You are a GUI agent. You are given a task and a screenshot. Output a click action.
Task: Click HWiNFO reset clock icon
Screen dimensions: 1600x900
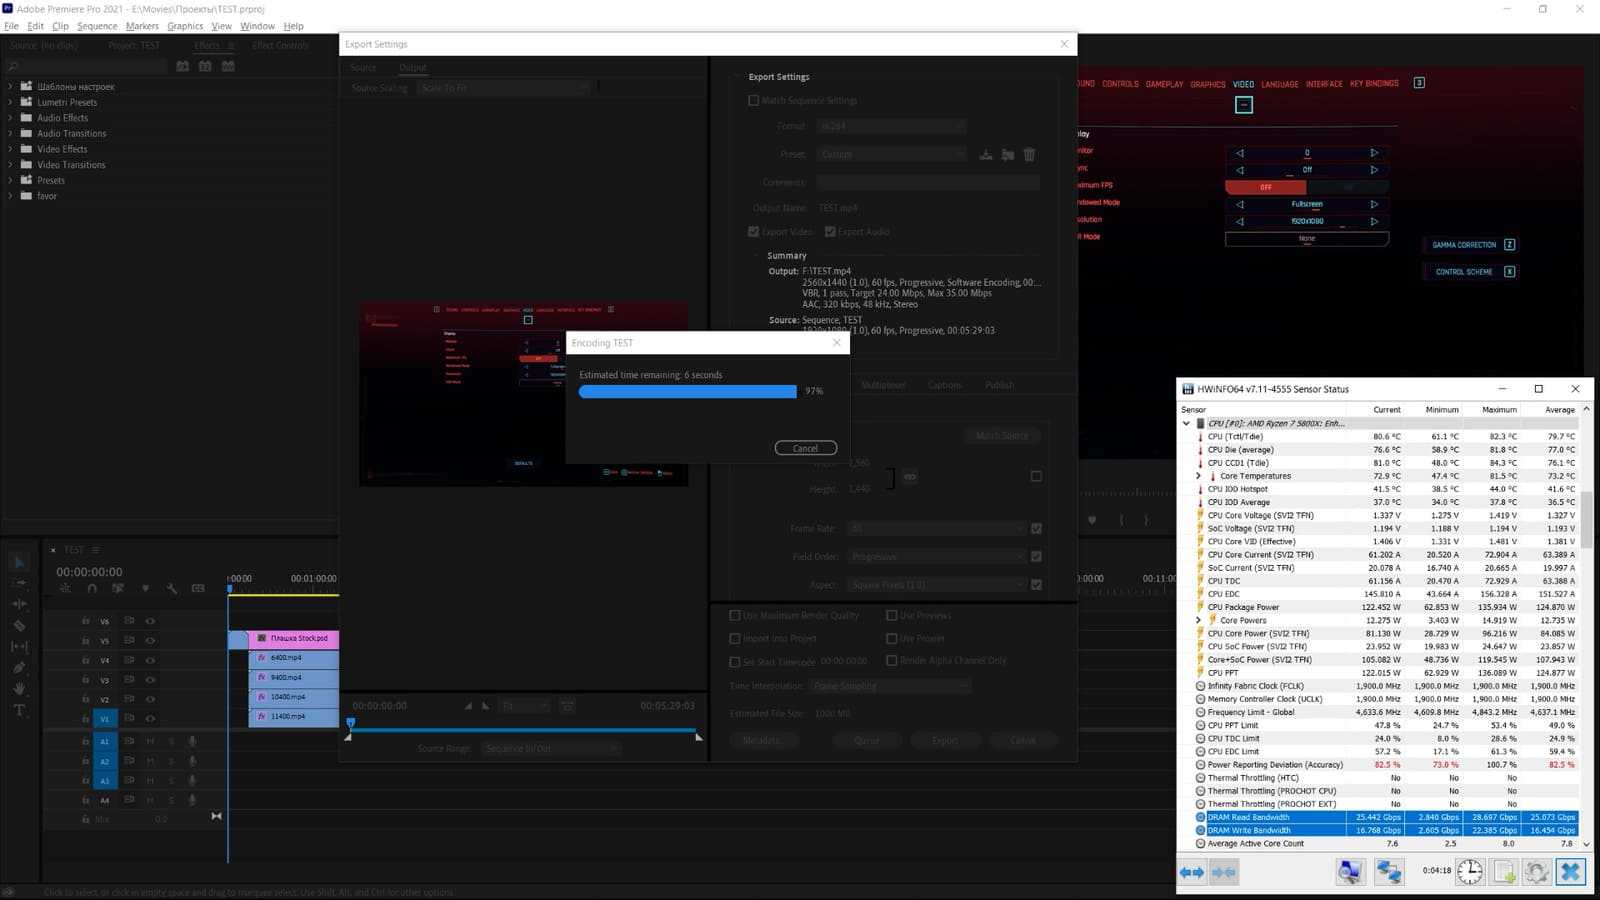pos(1469,872)
